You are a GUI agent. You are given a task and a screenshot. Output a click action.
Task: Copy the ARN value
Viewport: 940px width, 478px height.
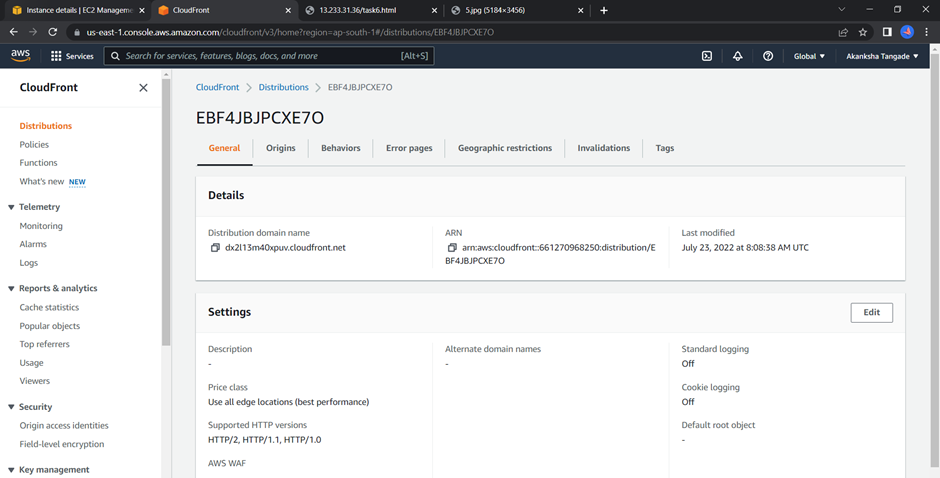[452, 248]
